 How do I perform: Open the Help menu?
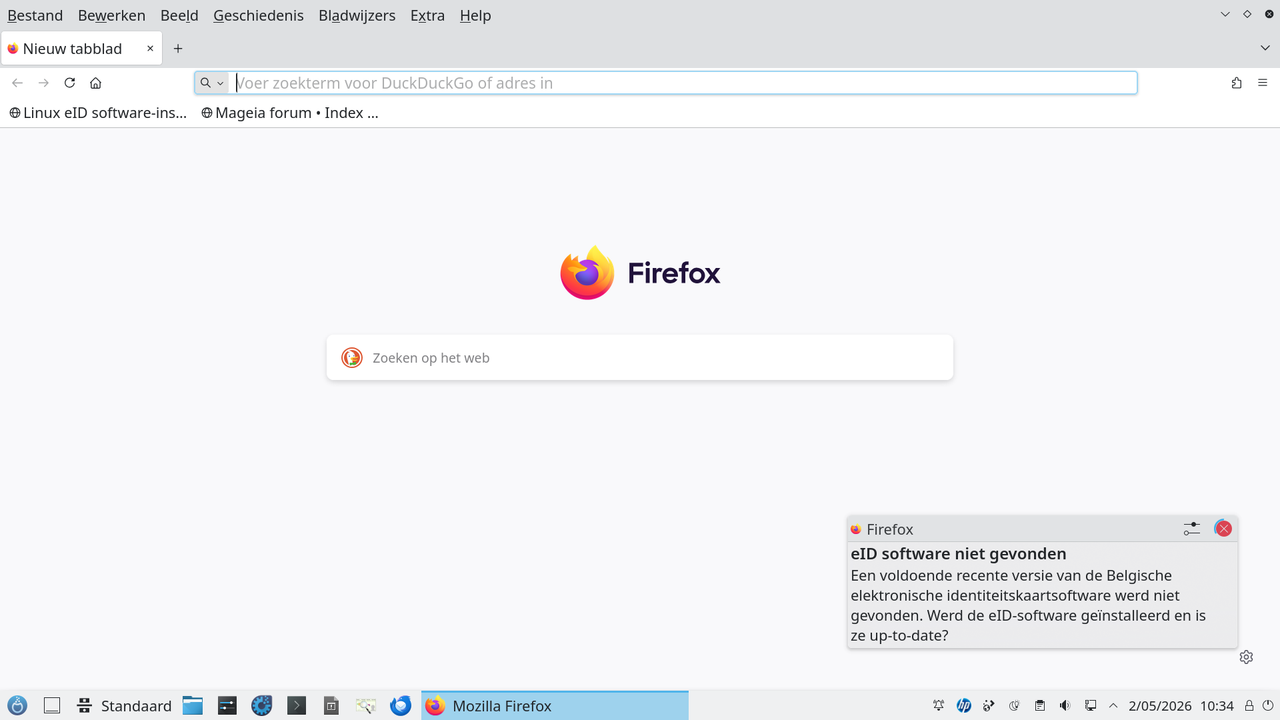point(475,15)
